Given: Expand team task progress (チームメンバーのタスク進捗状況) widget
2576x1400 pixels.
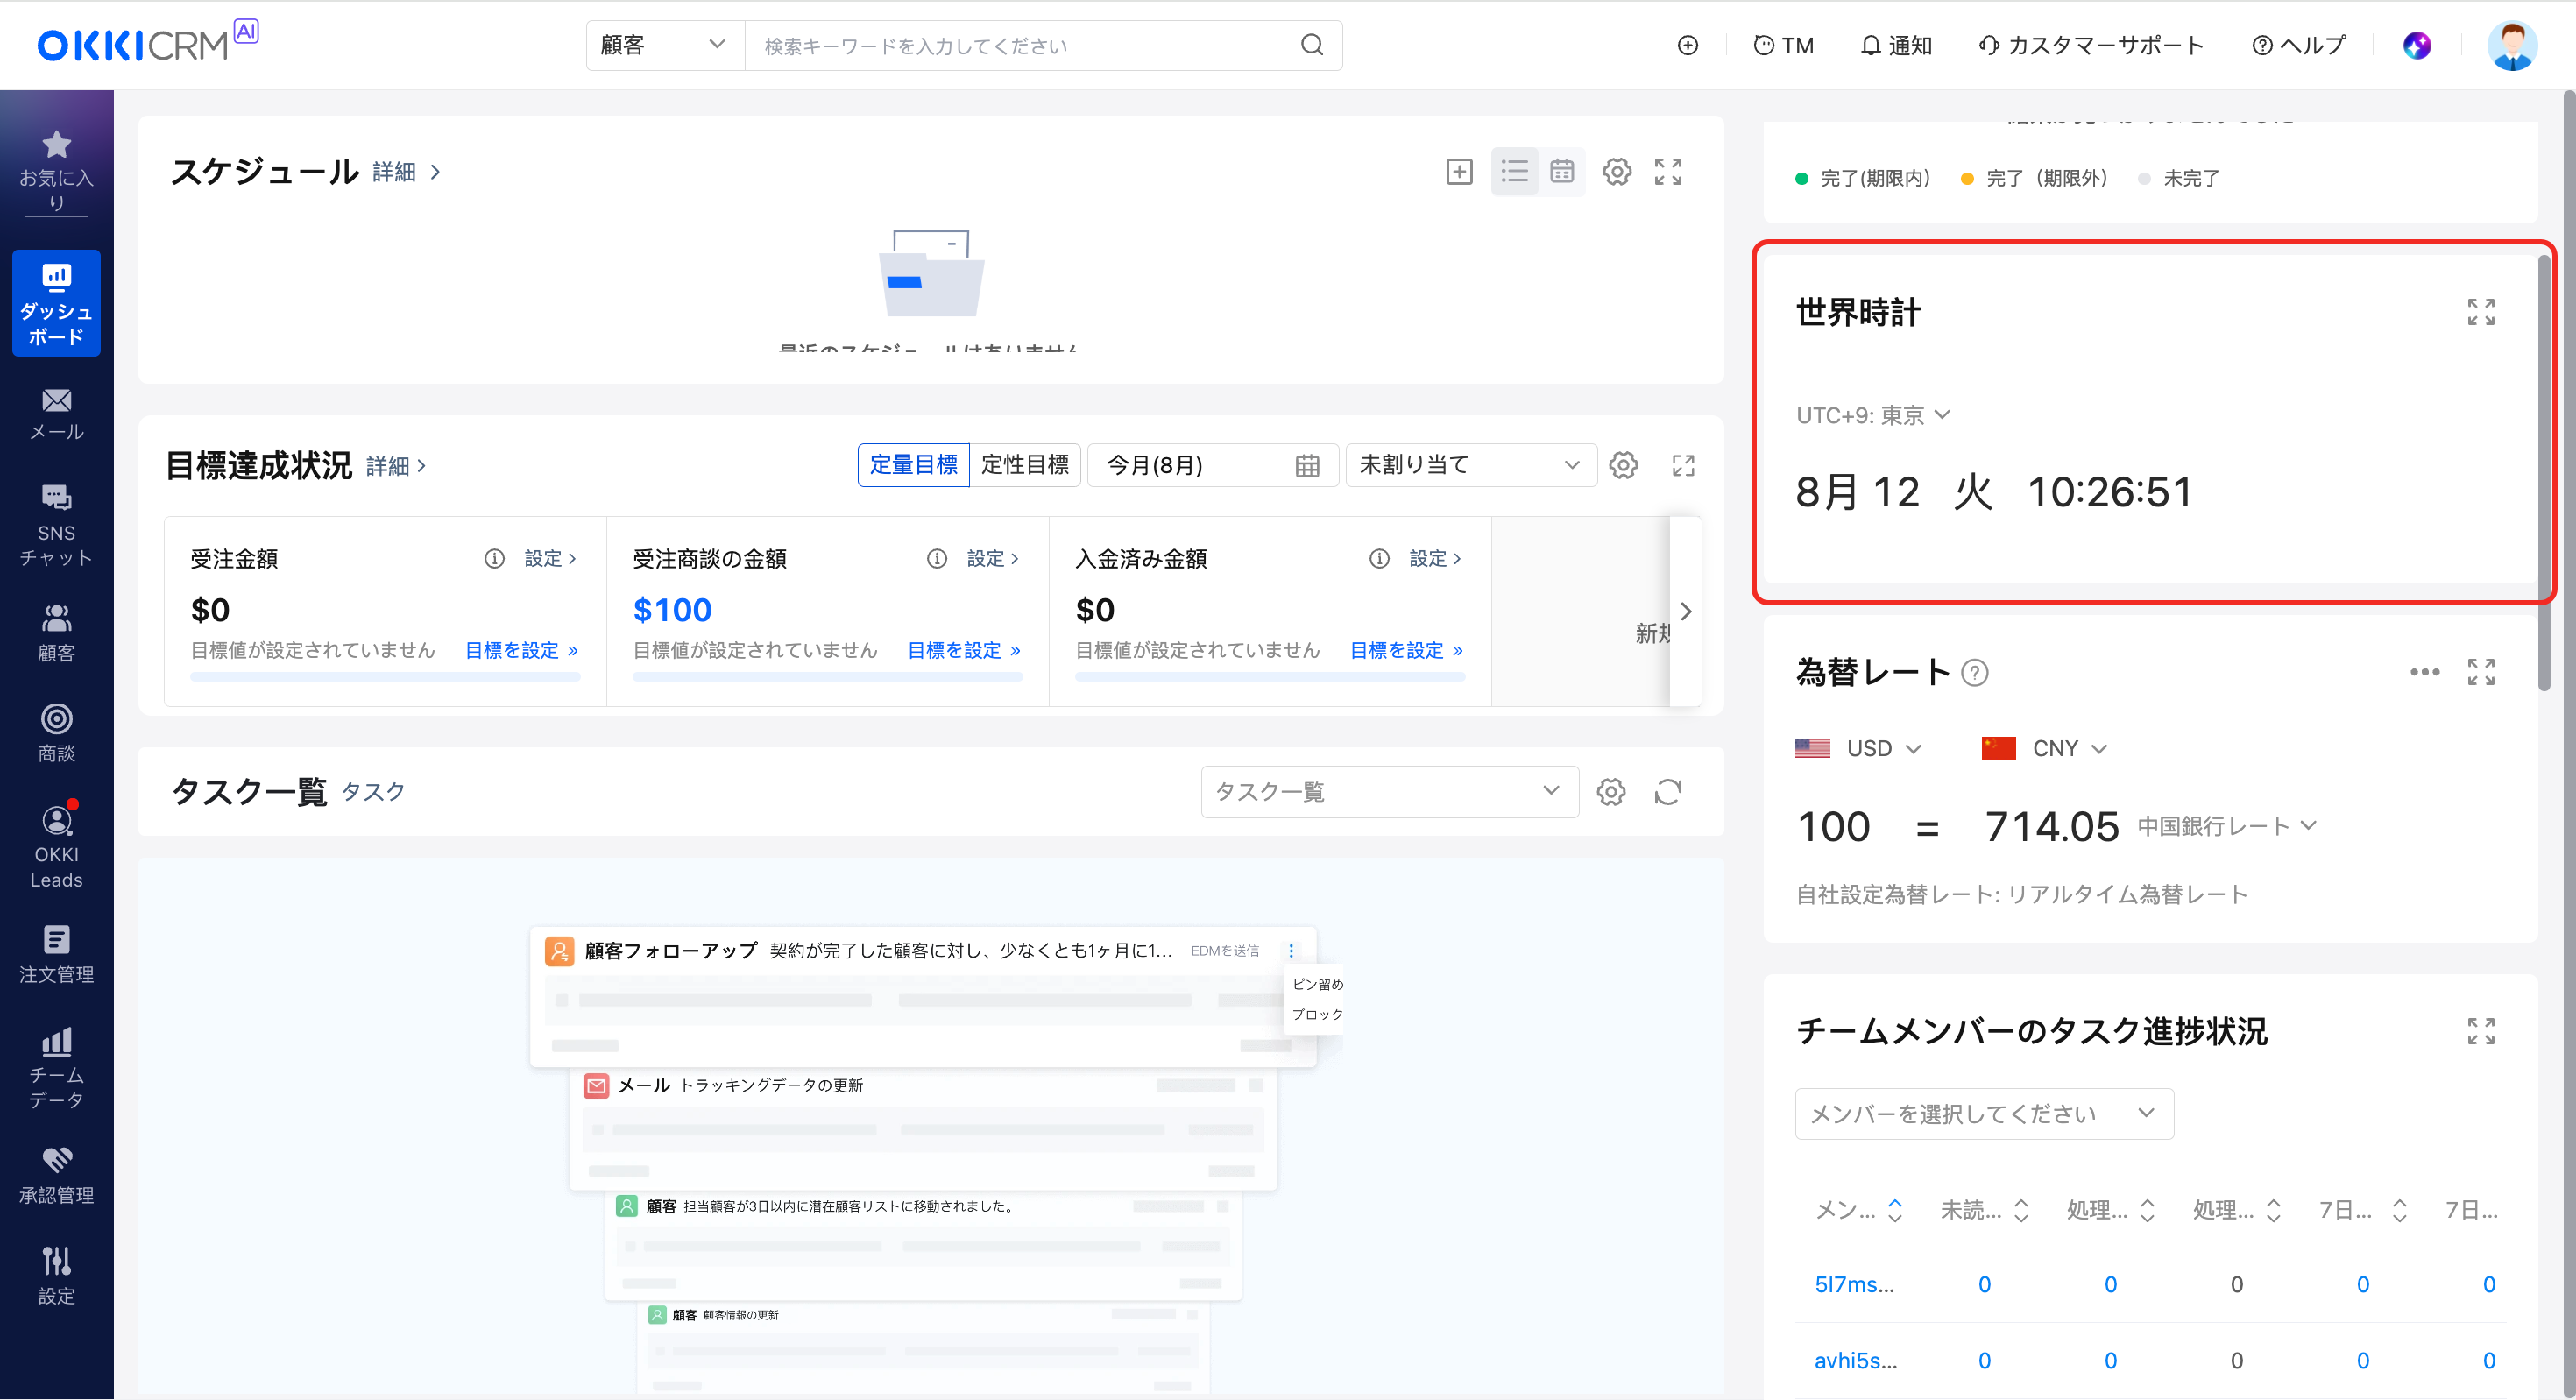Looking at the screenshot, I should tap(2480, 1031).
